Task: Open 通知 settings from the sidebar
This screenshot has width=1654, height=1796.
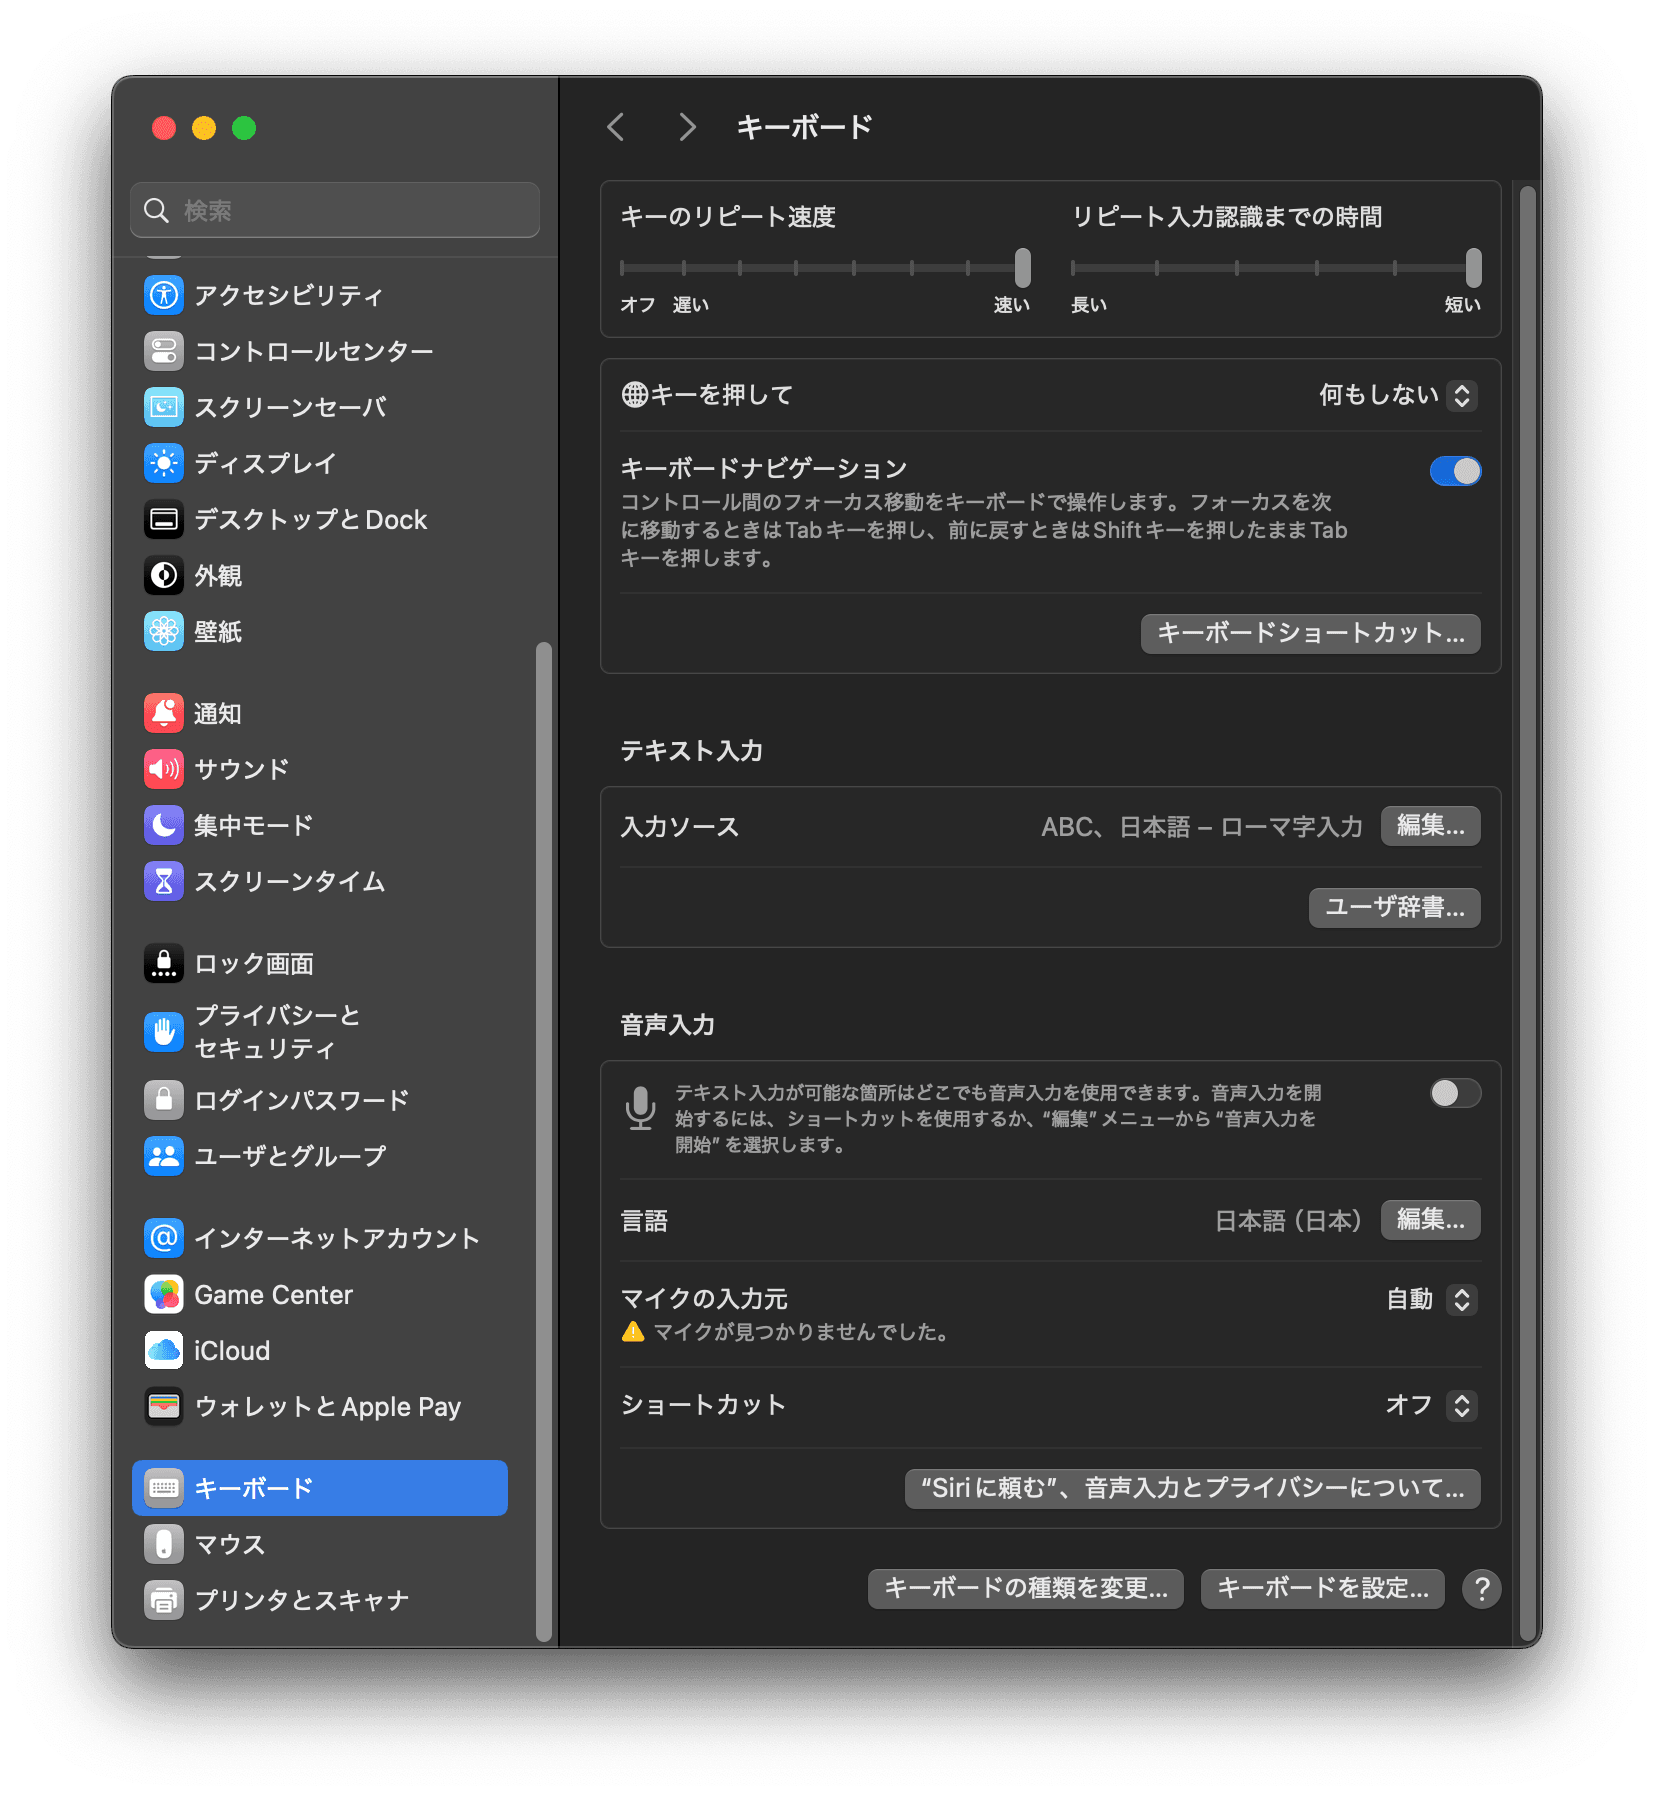Action: point(217,713)
